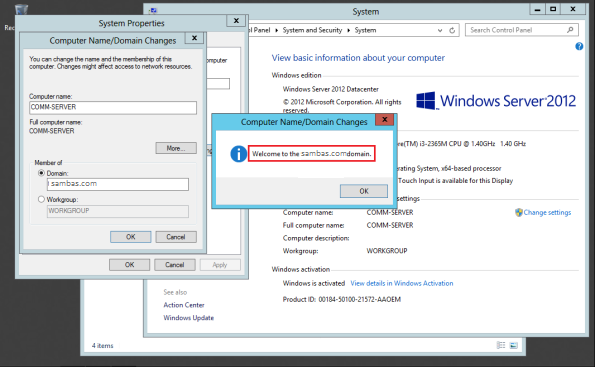Click OK in Computer Name/Domain Changes dialog

[x=131, y=237]
